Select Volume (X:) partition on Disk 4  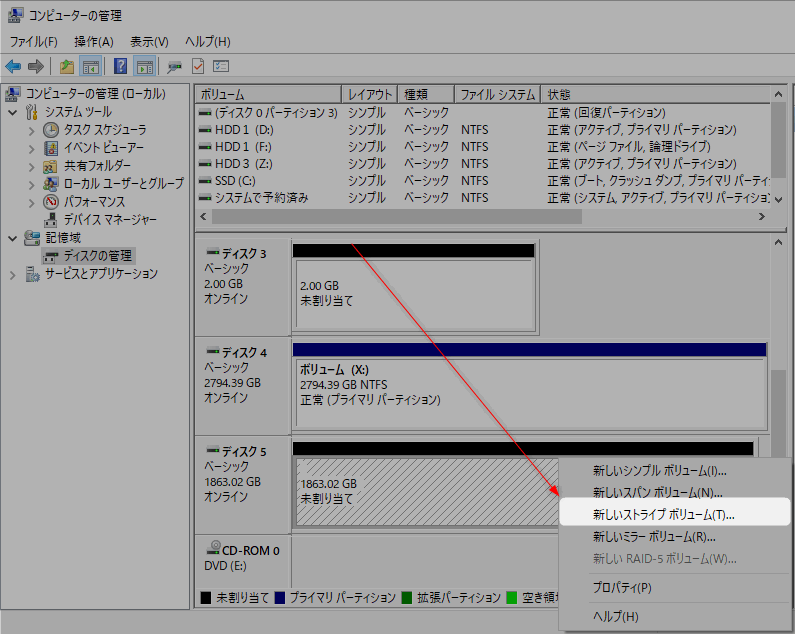click(530, 393)
